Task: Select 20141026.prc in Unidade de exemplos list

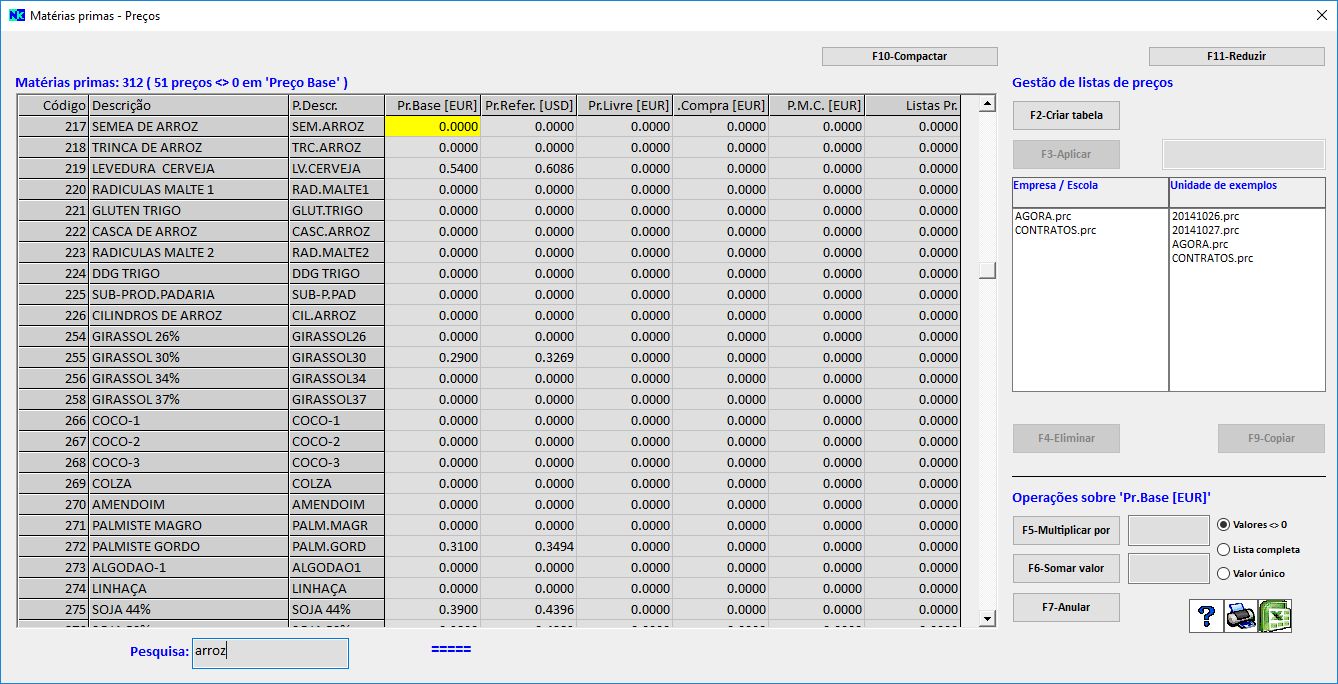Action: tap(1205, 216)
